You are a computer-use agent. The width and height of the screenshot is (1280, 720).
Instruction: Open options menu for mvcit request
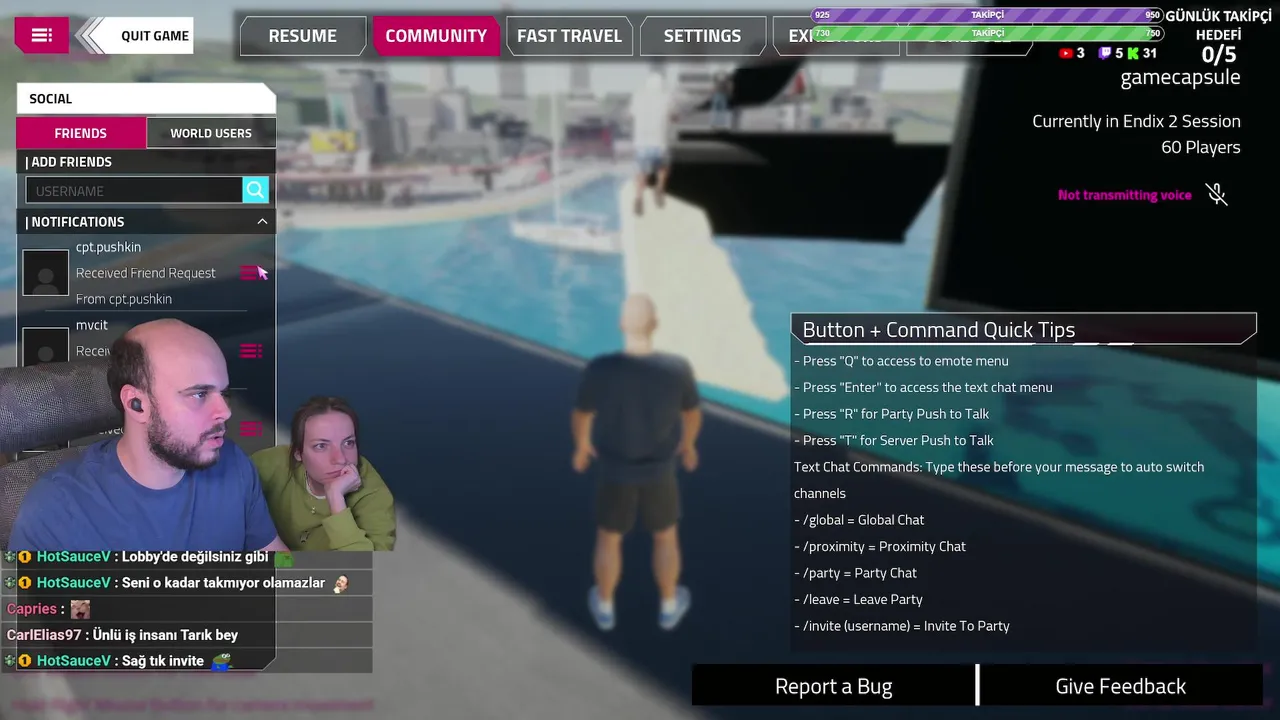click(x=250, y=350)
